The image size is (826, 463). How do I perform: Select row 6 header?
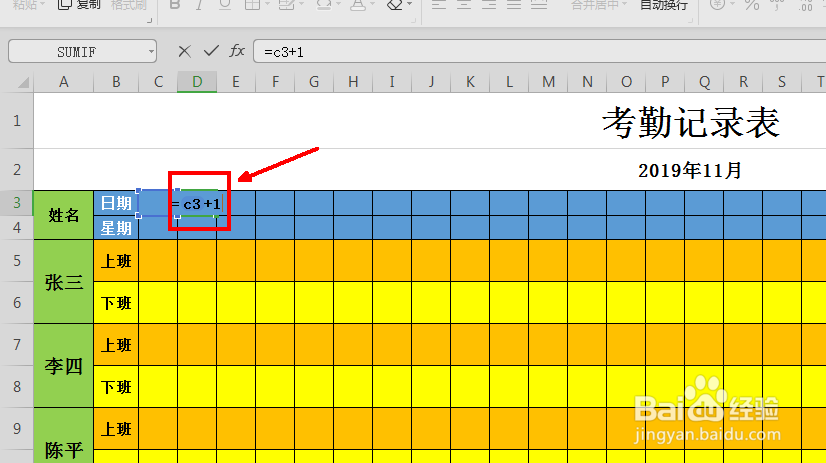click(x=17, y=302)
